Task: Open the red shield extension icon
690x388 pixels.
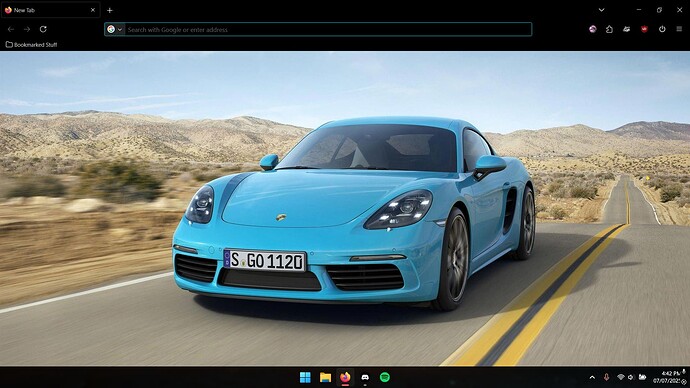Action: (644, 29)
